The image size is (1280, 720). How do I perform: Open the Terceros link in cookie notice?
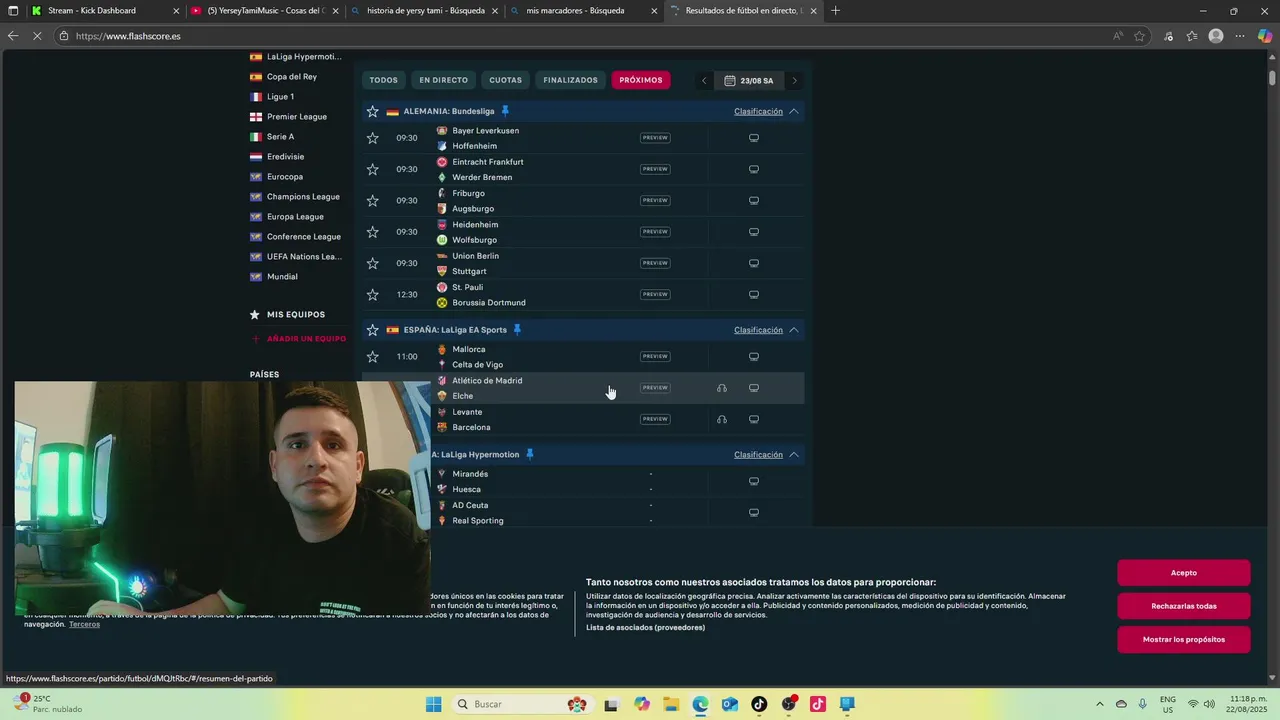click(84, 624)
